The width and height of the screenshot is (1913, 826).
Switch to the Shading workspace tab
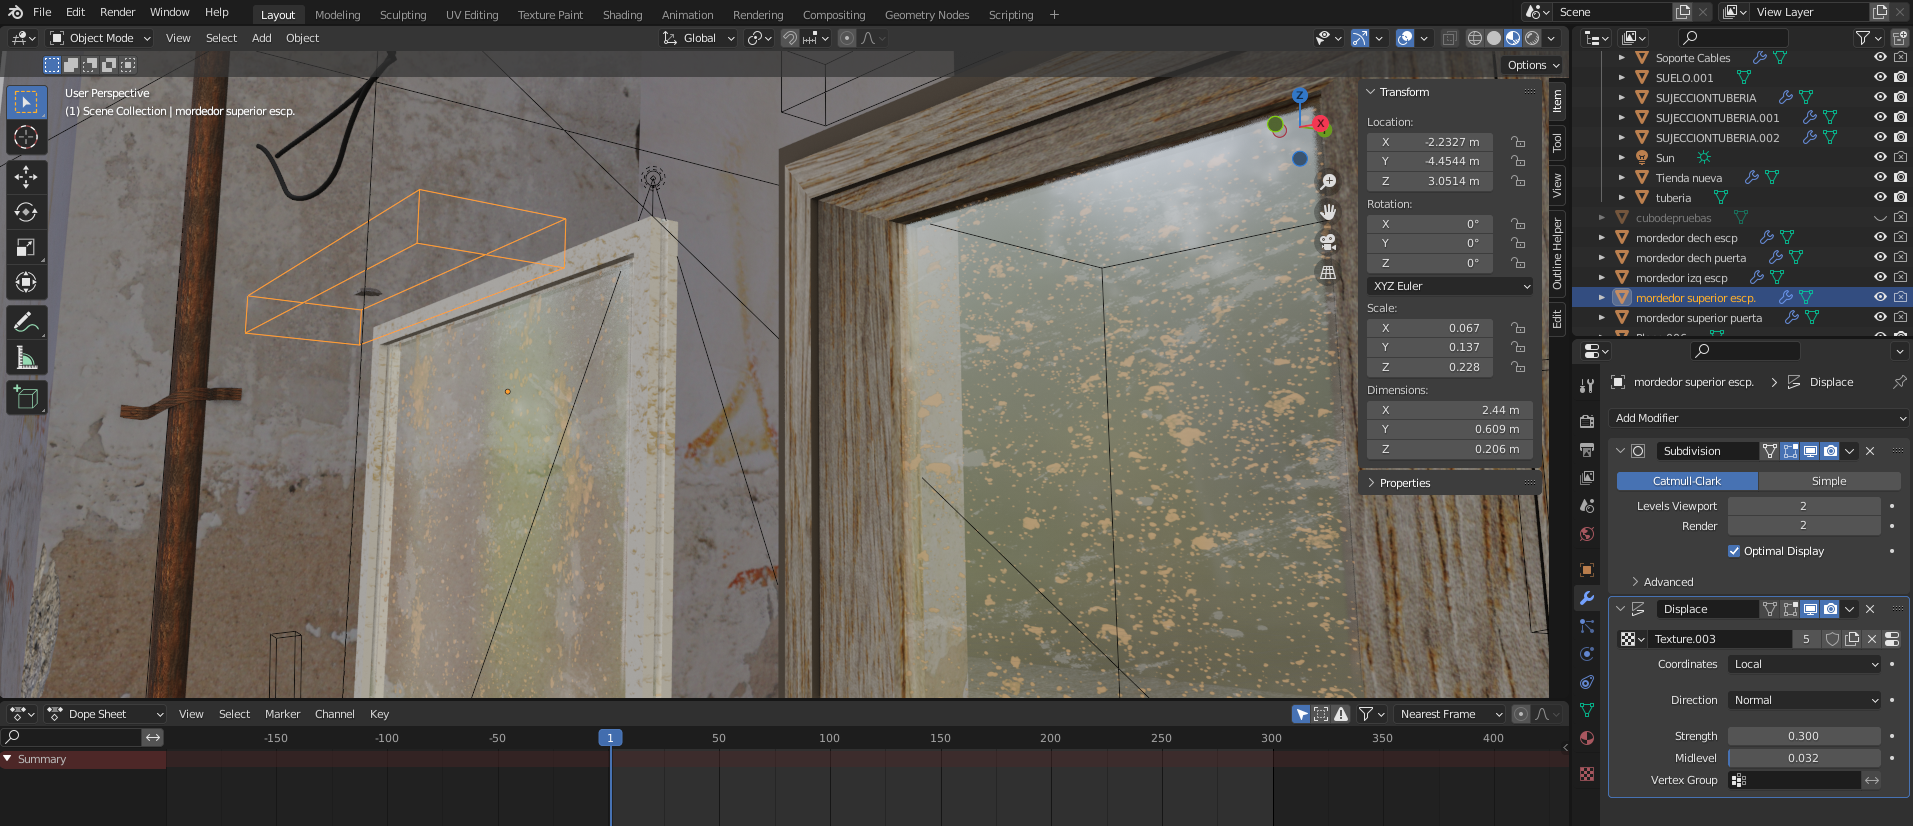pos(622,15)
